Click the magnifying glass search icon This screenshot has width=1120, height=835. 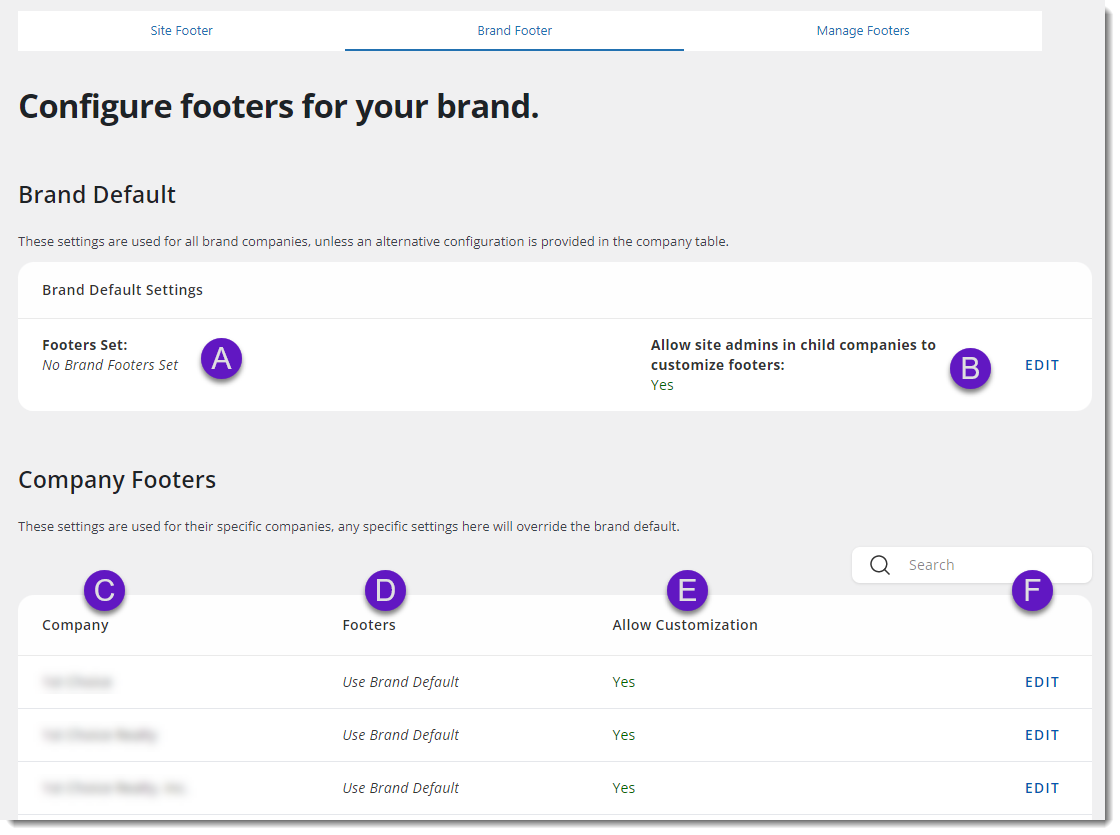(x=880, y=565)
